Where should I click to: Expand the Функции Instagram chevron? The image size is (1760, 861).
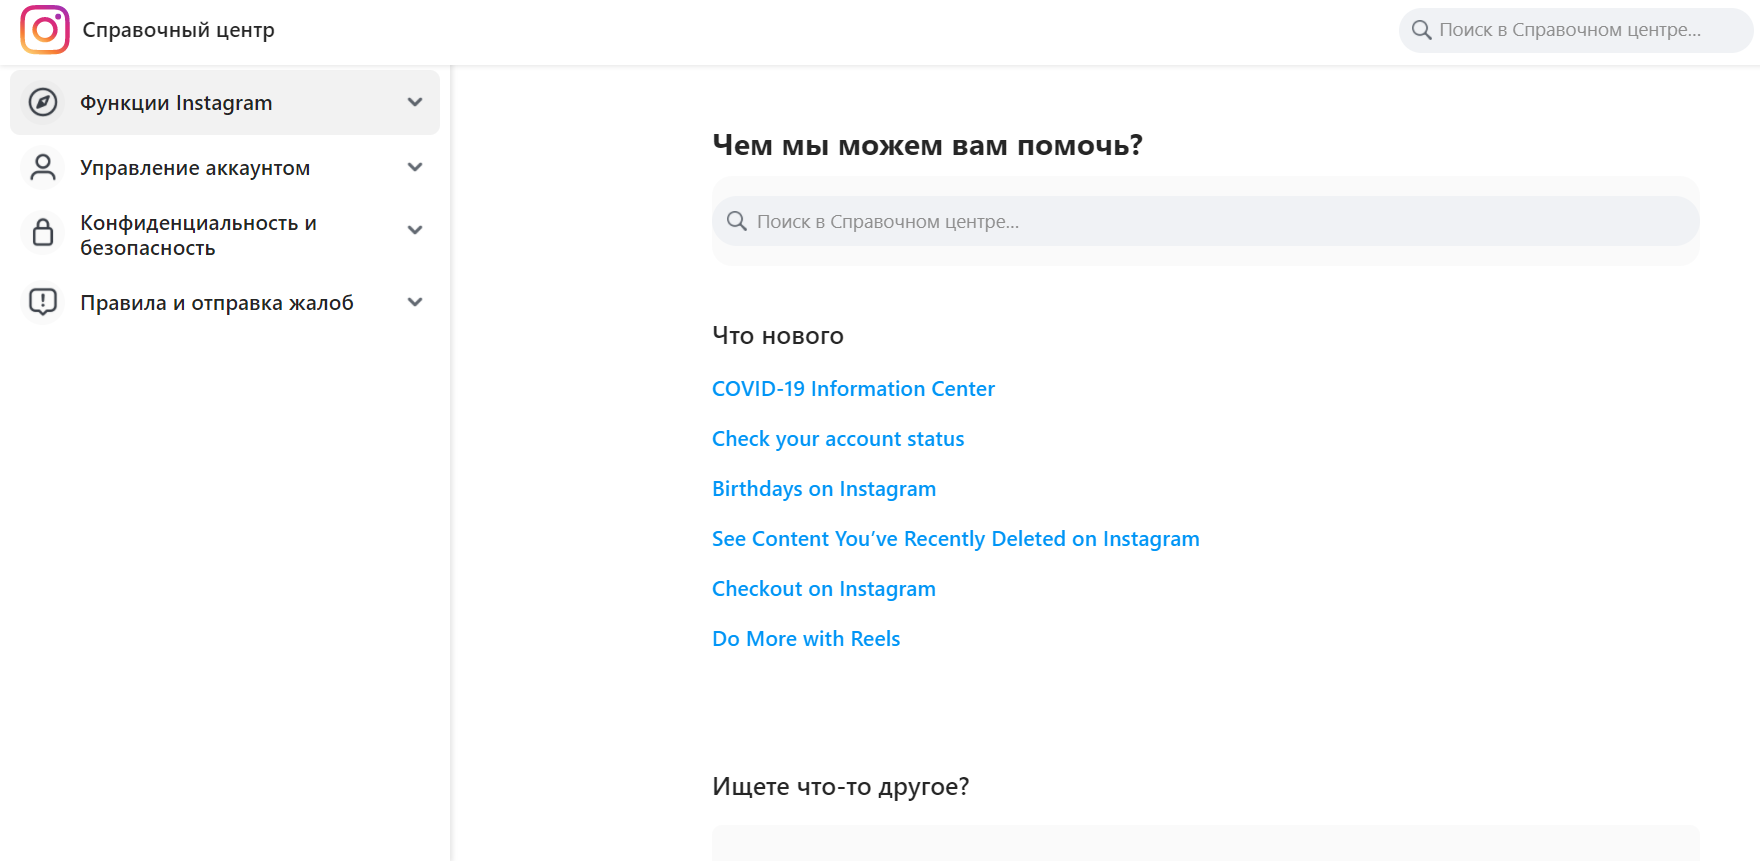(x=415, y=102)
